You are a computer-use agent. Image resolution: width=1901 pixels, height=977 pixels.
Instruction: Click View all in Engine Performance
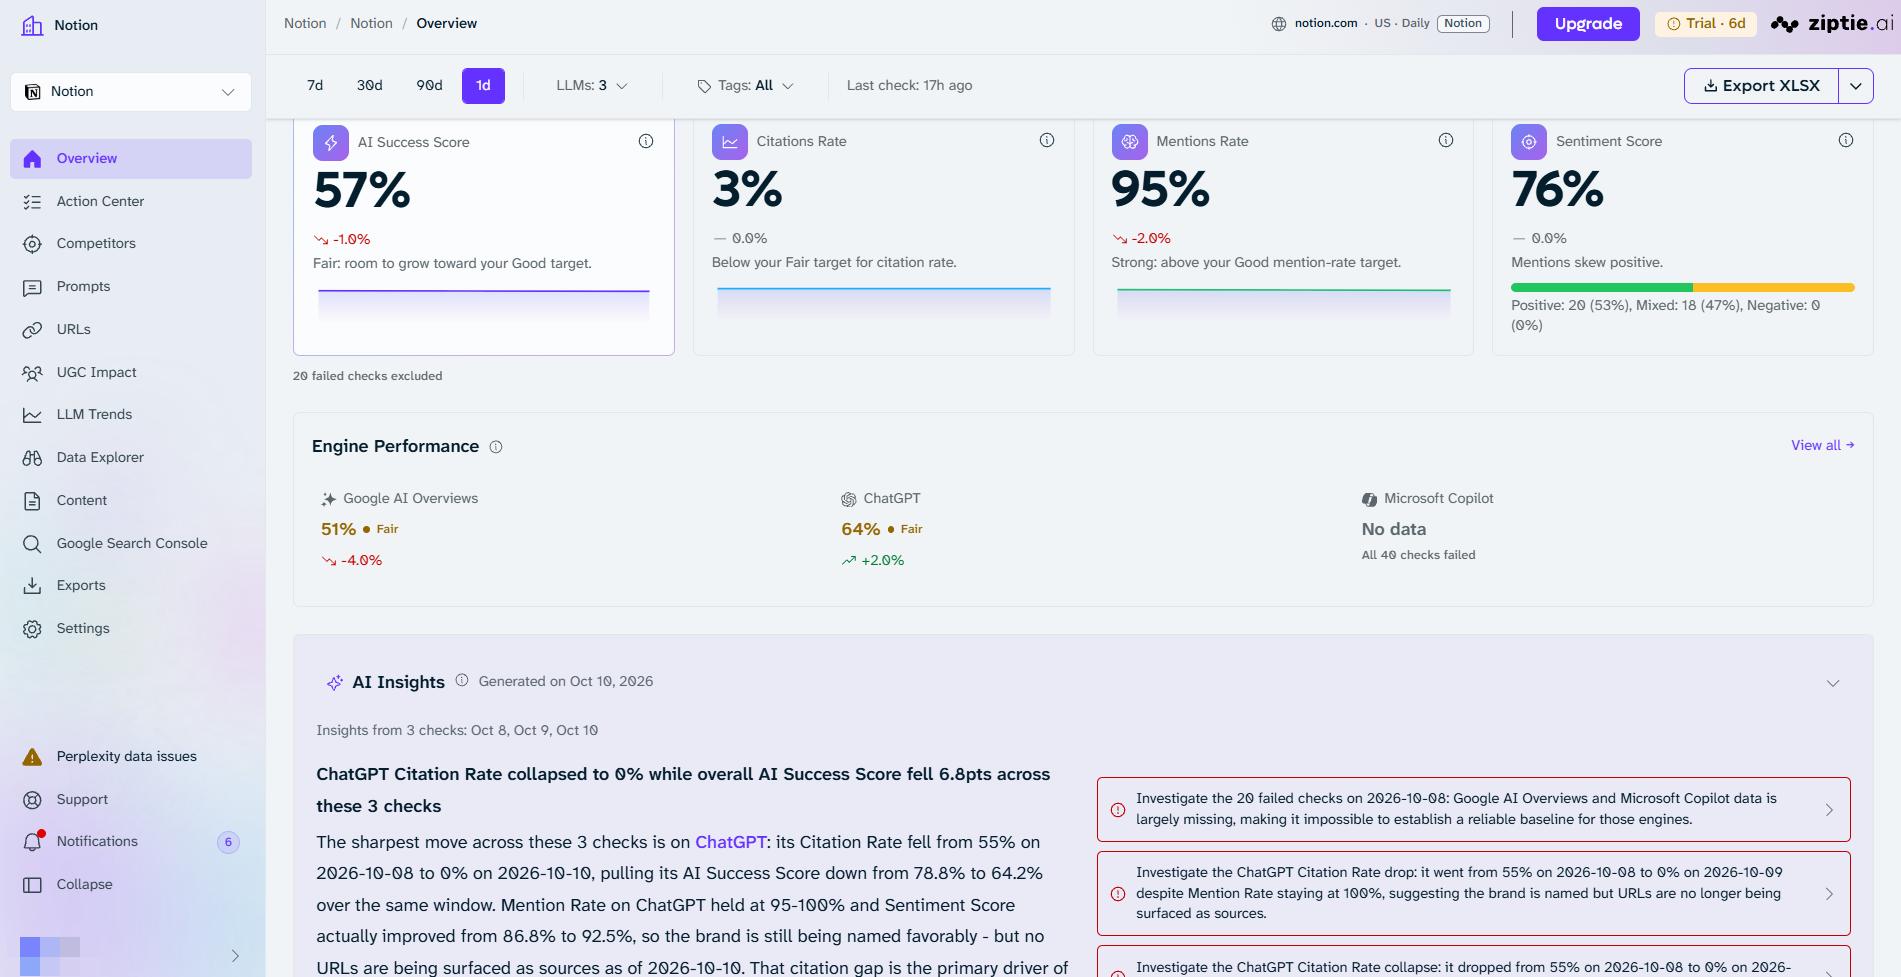tap(1822, 445)
